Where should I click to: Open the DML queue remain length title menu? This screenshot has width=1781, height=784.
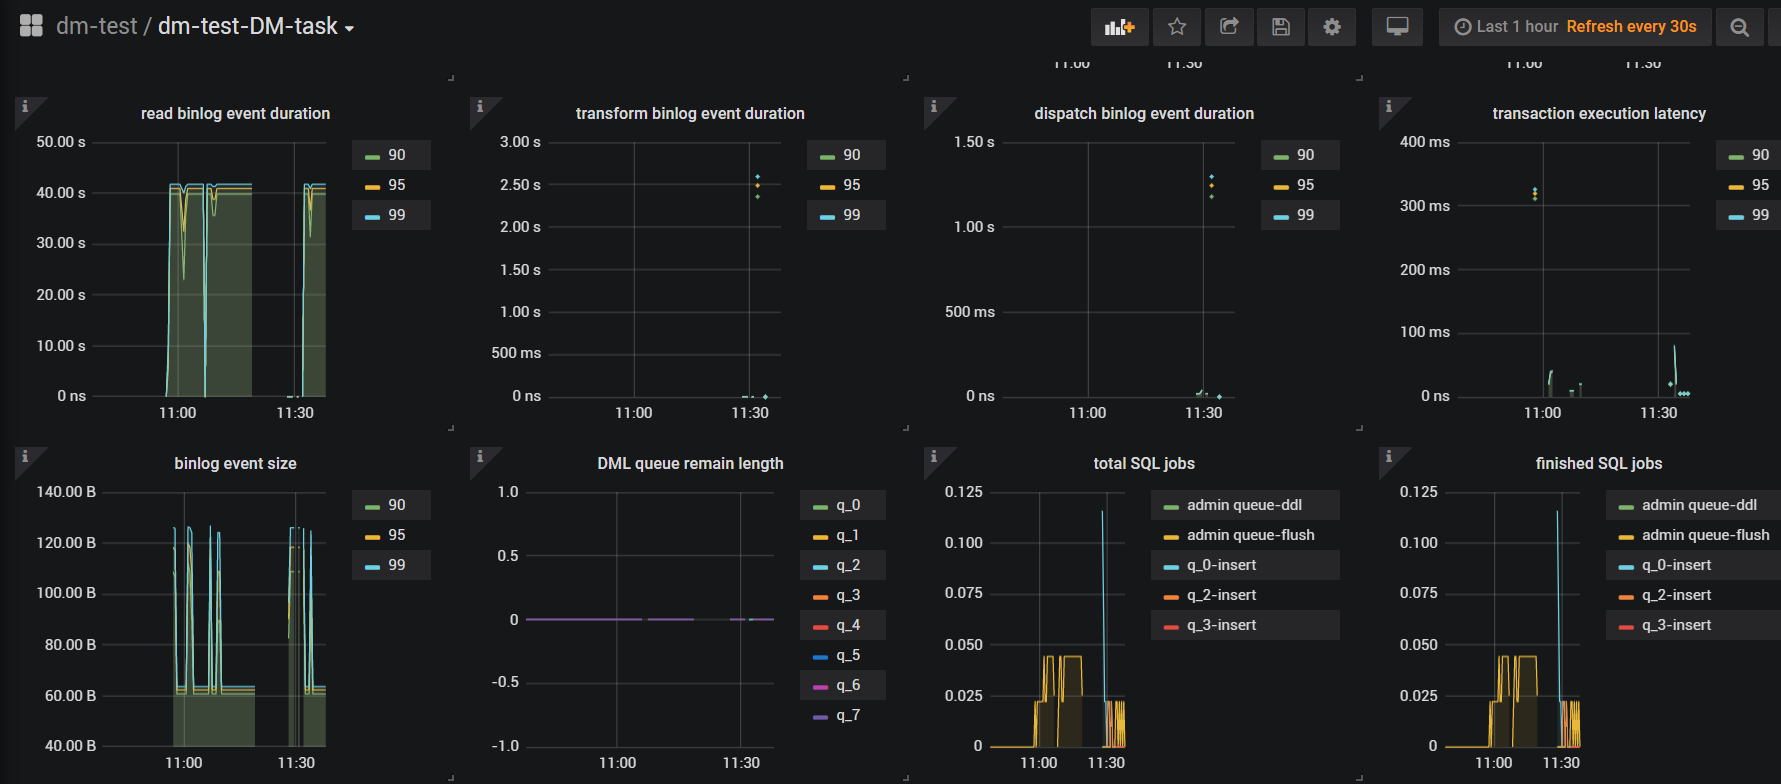(690, 463)
